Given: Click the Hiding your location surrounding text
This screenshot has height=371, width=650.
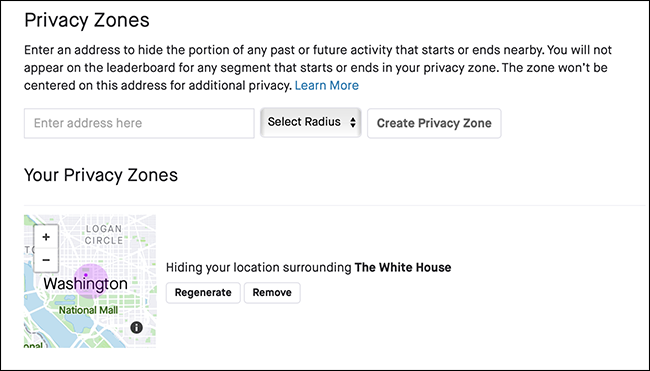Looking at the screenshot, I should click(259, 268).
